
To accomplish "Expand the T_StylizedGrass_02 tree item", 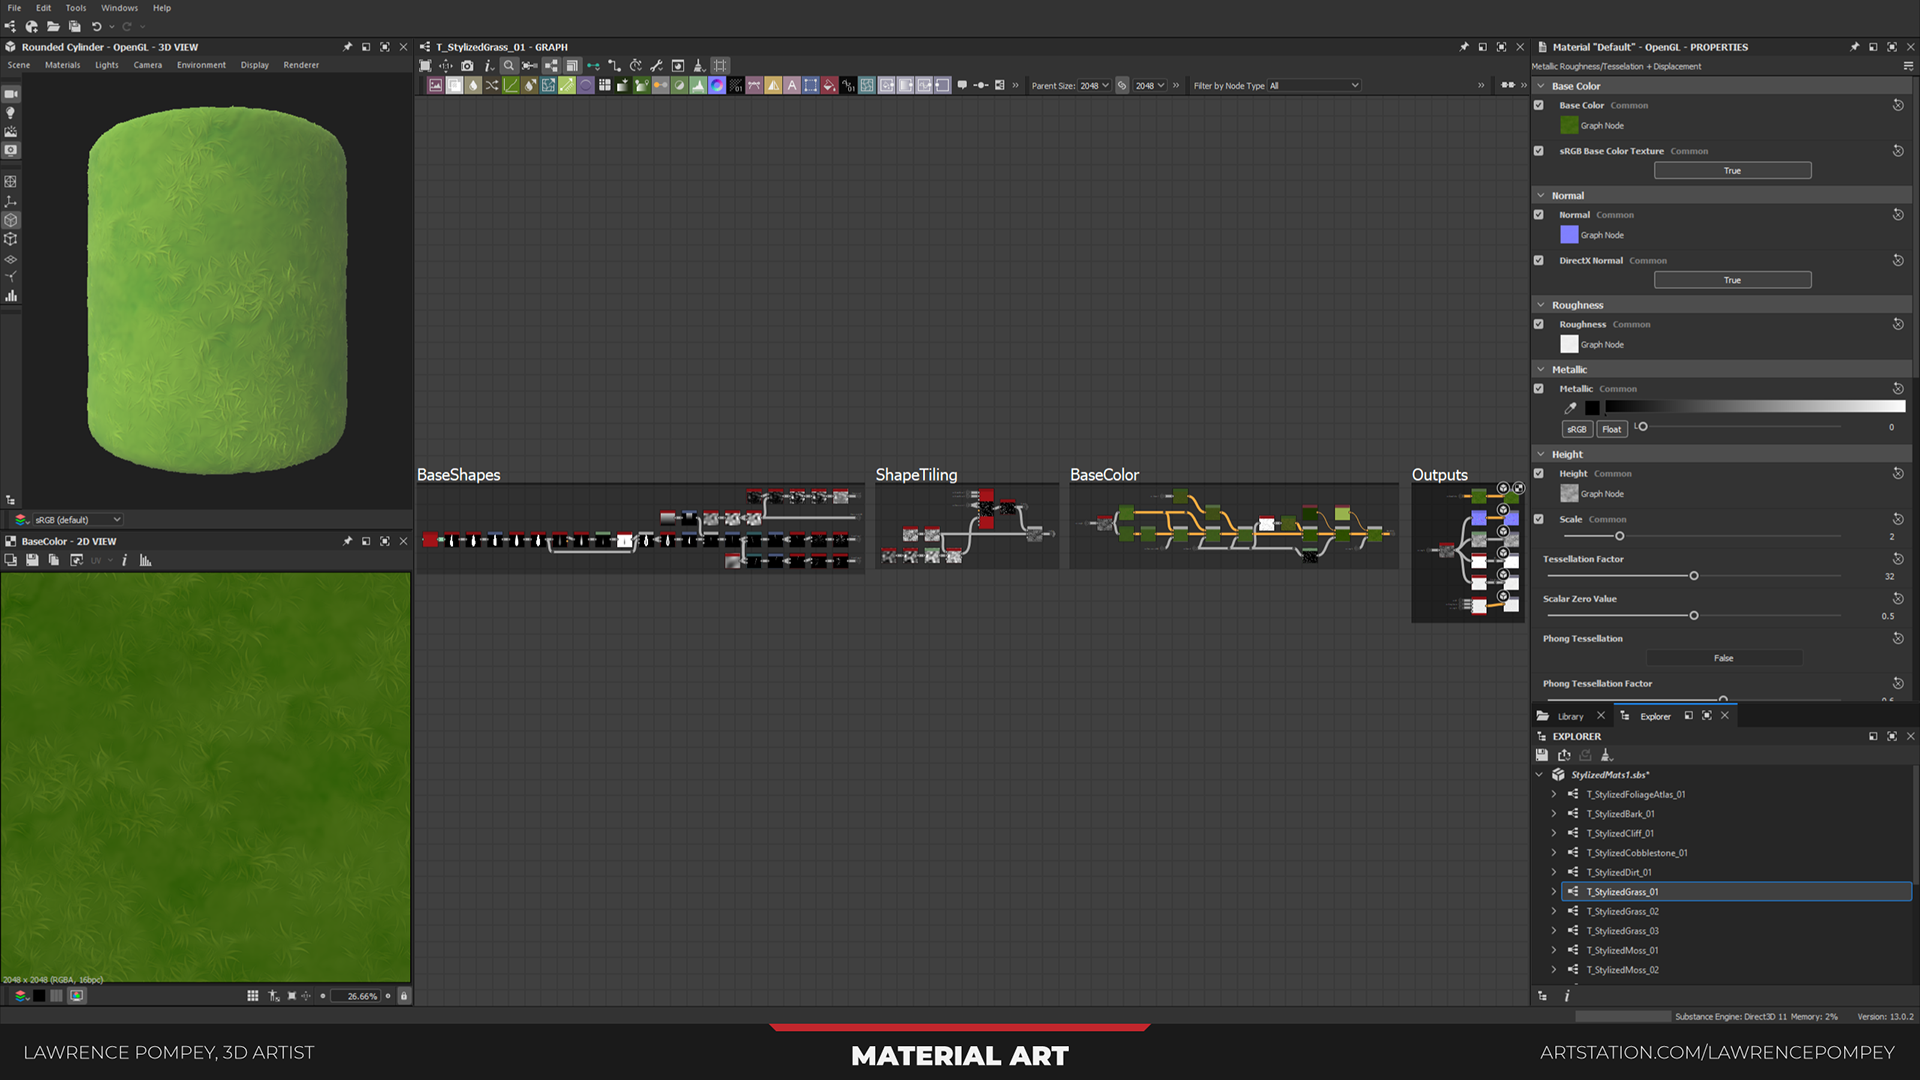I will pyautogui.click(x=1554, y=912).
